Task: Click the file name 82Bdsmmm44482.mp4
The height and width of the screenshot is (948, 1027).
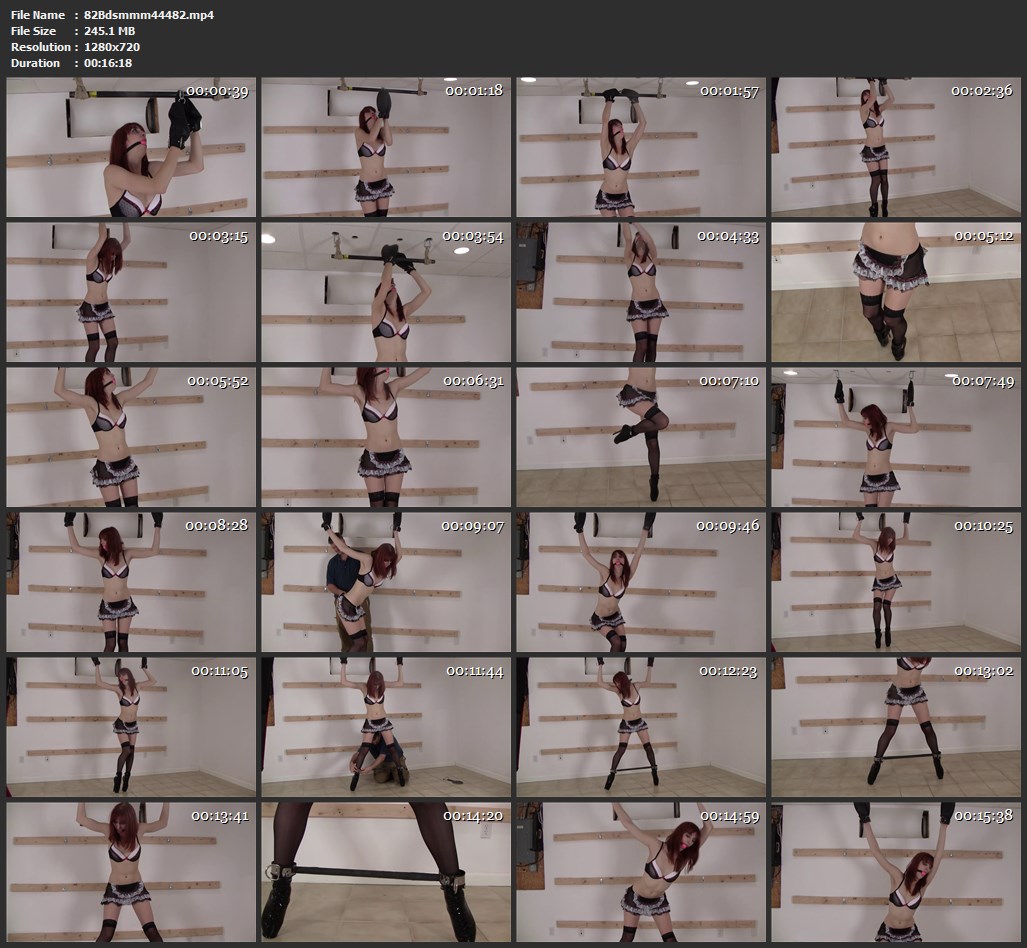Action: [x=149, y=14]
